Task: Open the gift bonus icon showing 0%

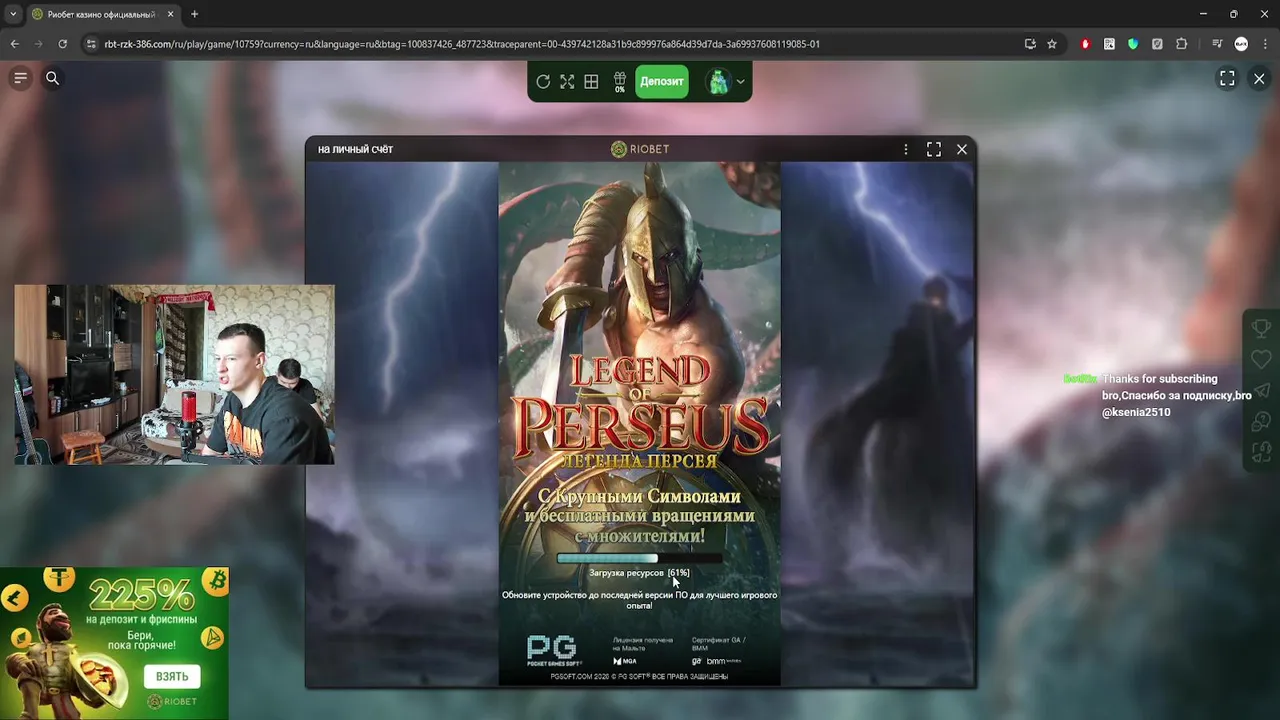Action: 620,82
